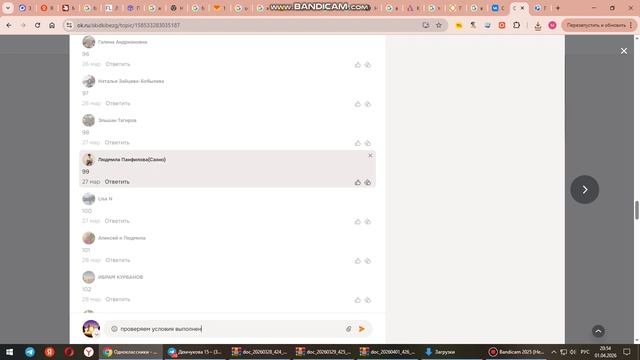Open avatar of the comment 98 author

(x=89, y=120)
